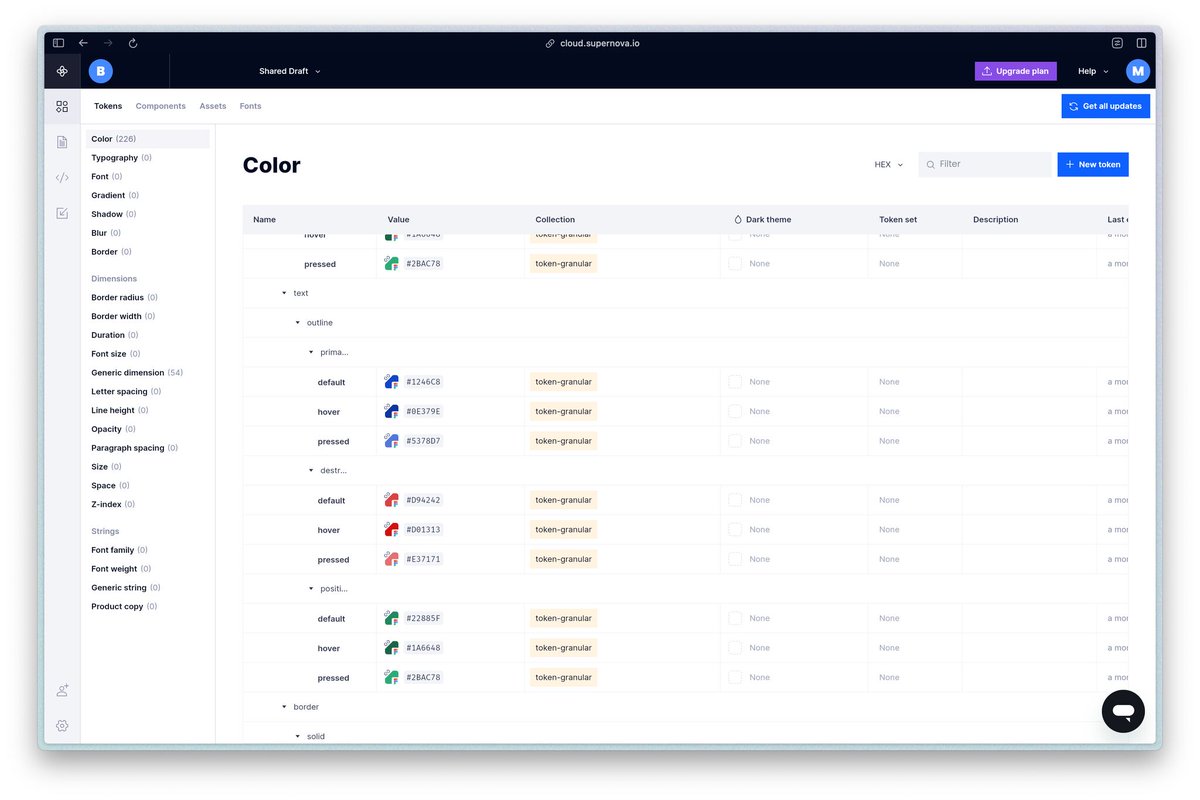Click the #1246C8 blue color swatch

pyautogui.click(x=392, y=381)
